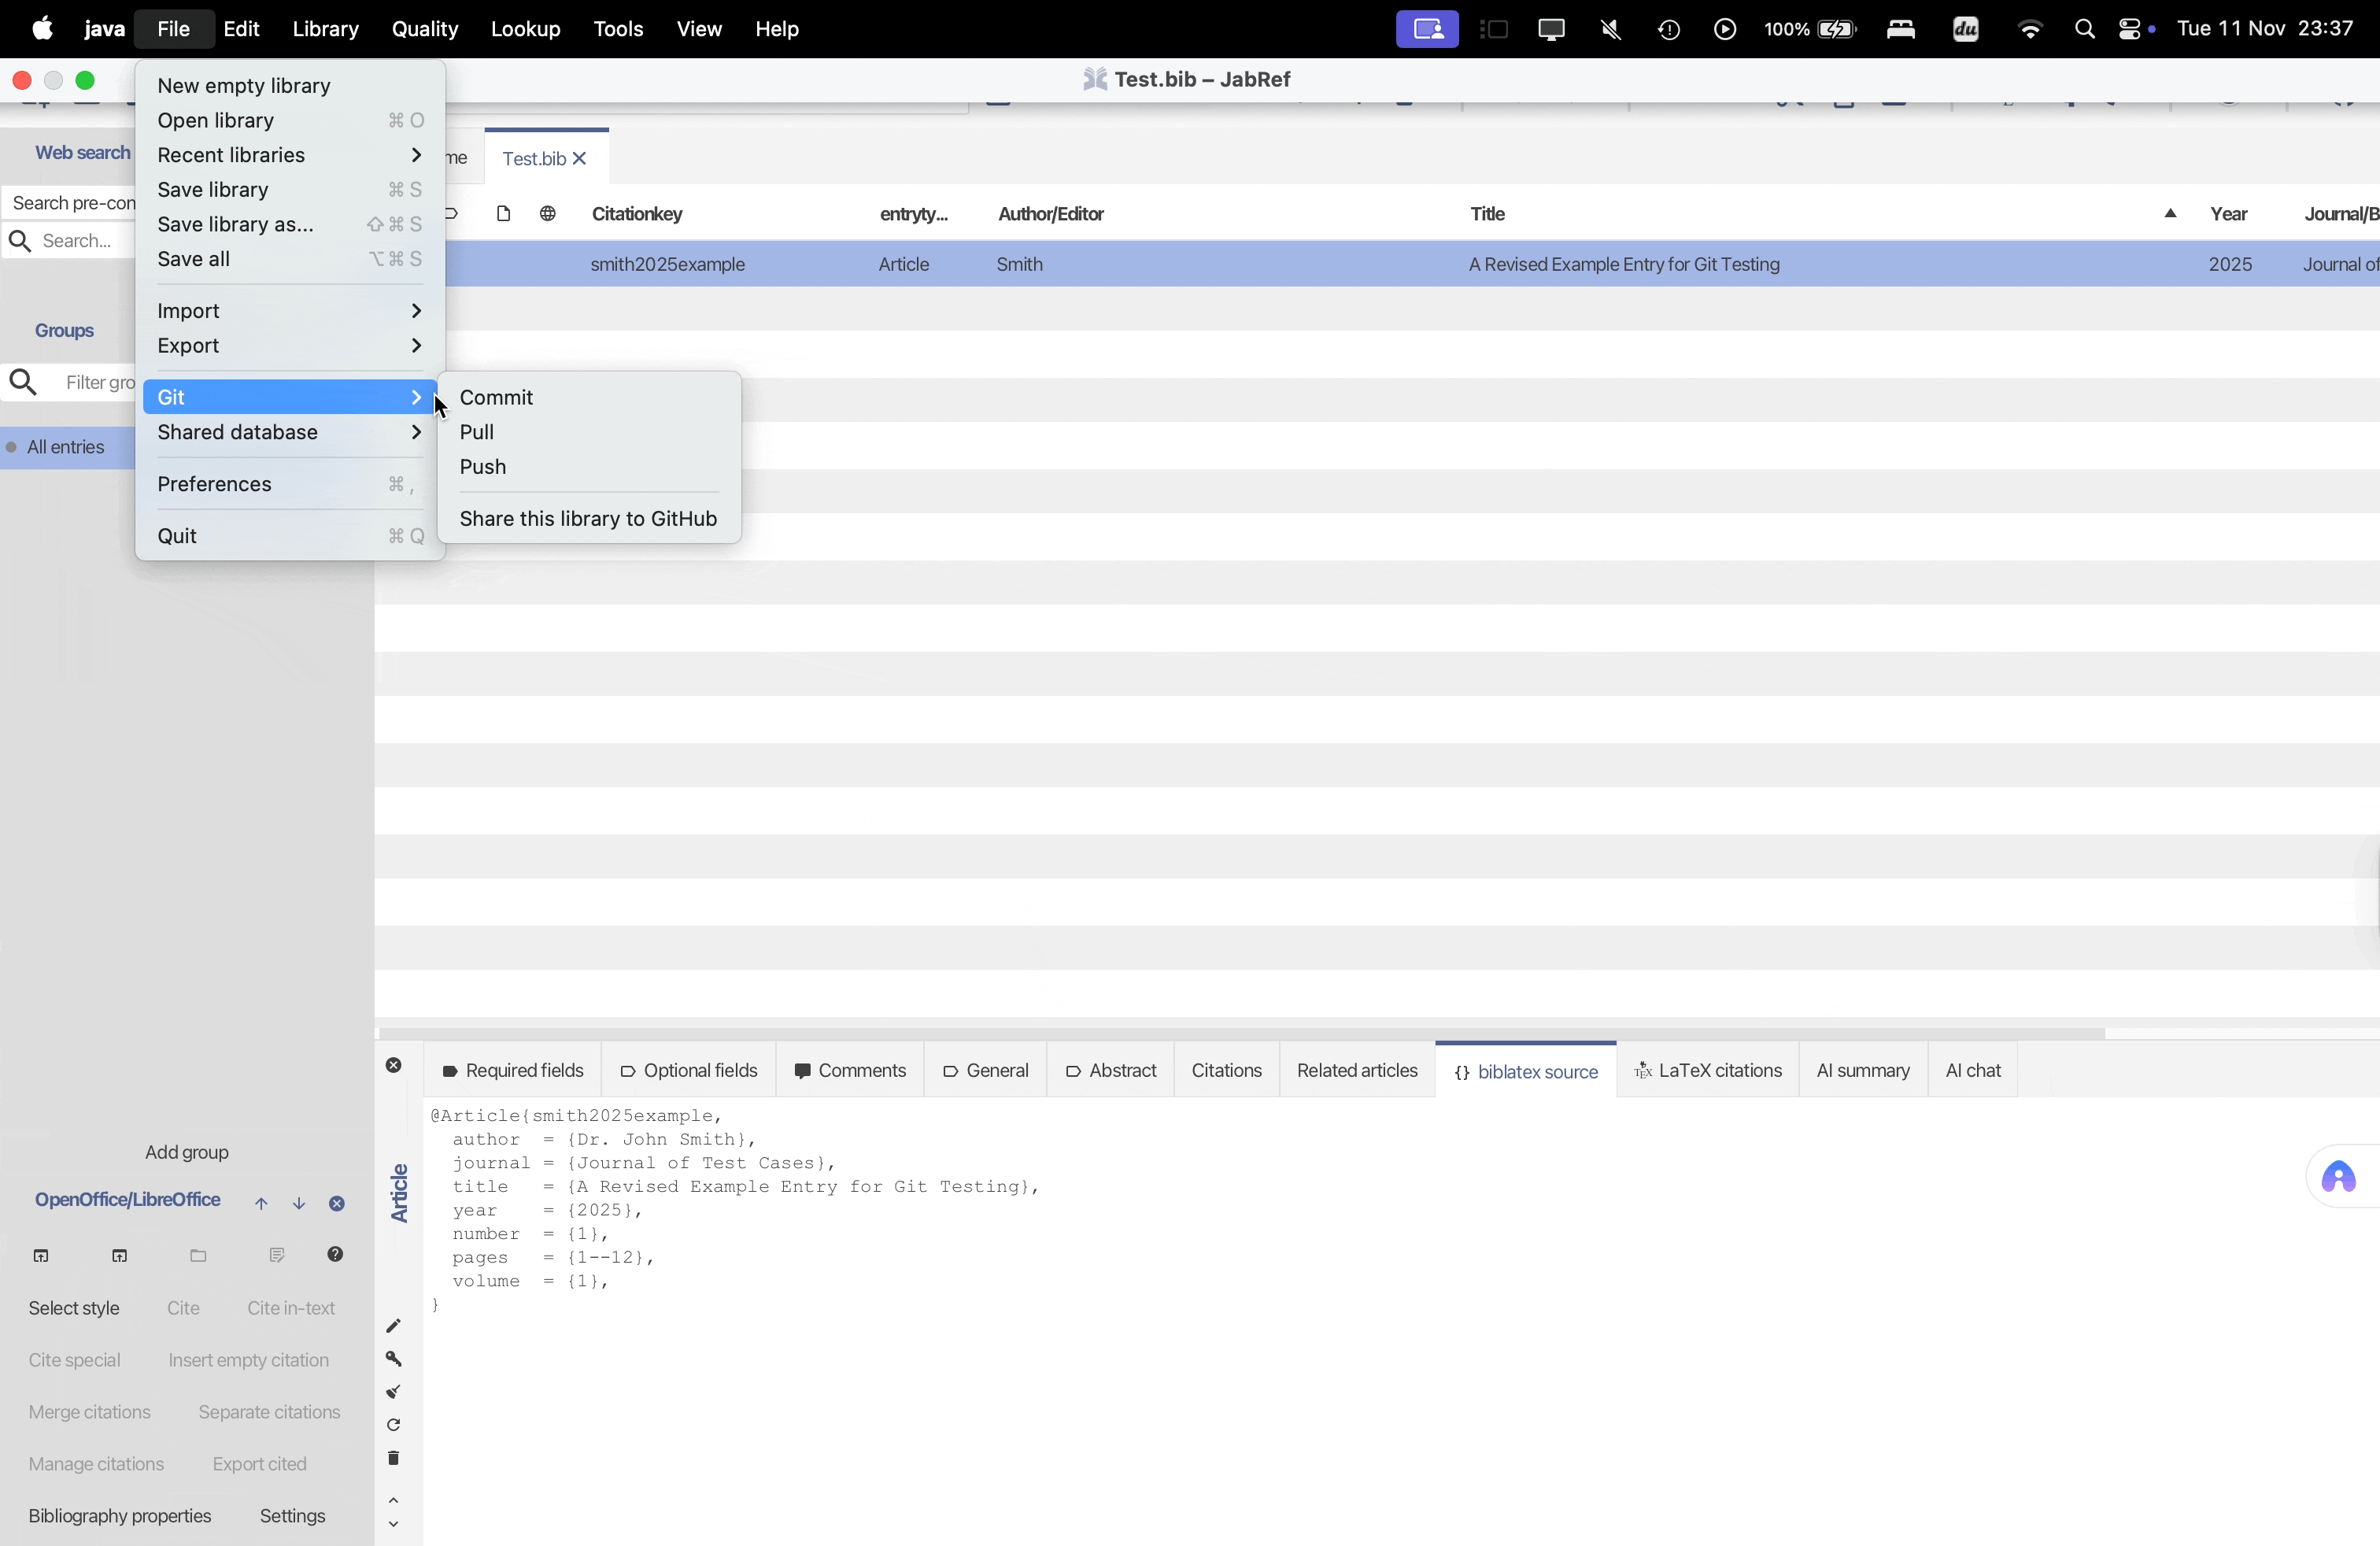The height and width of the screenshot is (1546, 2380).
Task: Delete entry with the trash icon
Action: pos(393,1458)
